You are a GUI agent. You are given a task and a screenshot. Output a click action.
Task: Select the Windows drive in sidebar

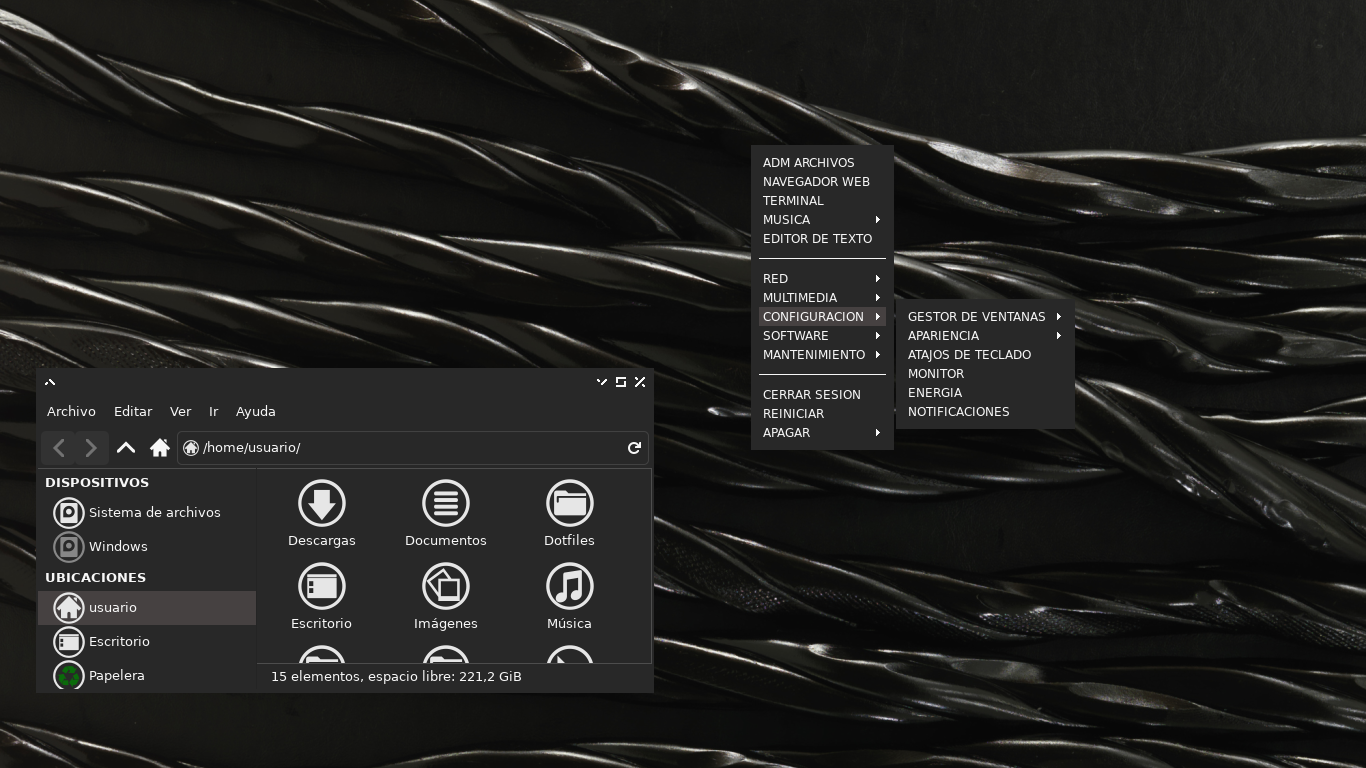[147, 547]
